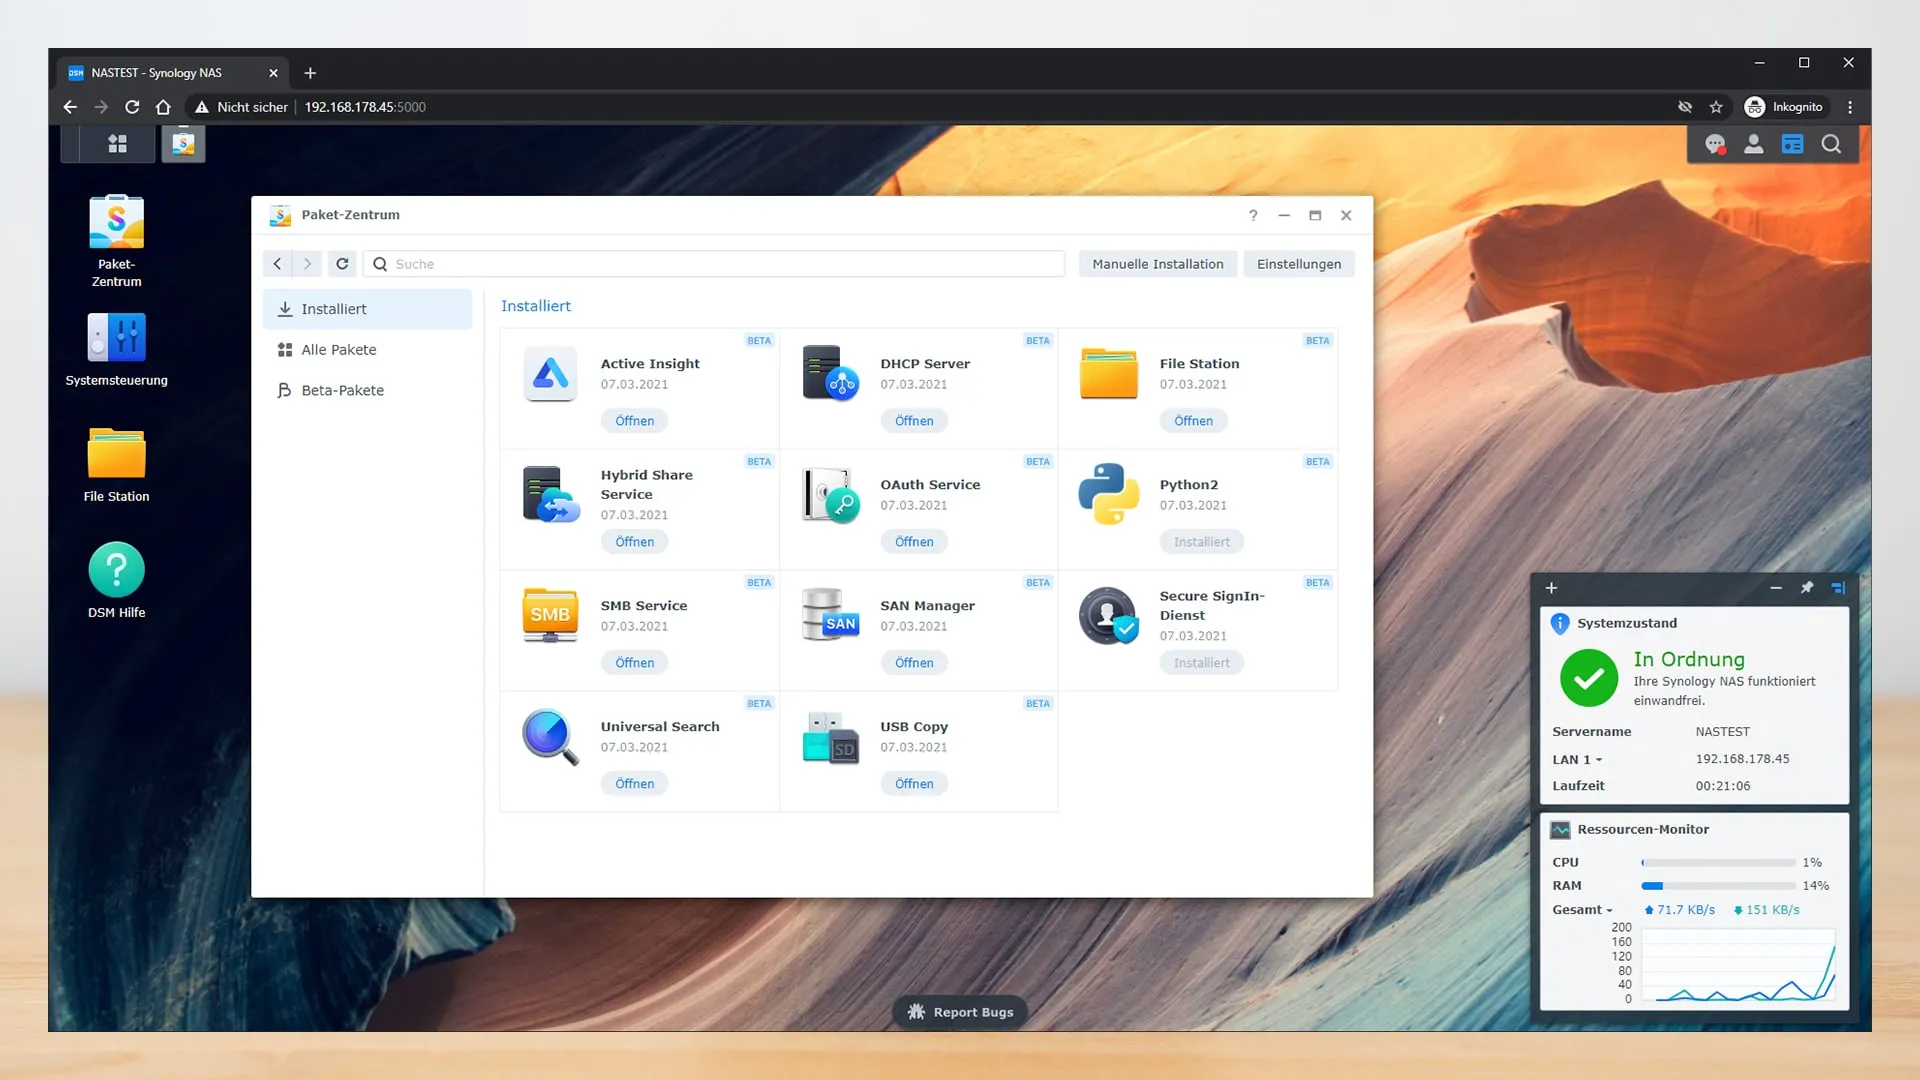
Task: Open DSM Hilfe desktop icon
Action: point(116,581)
